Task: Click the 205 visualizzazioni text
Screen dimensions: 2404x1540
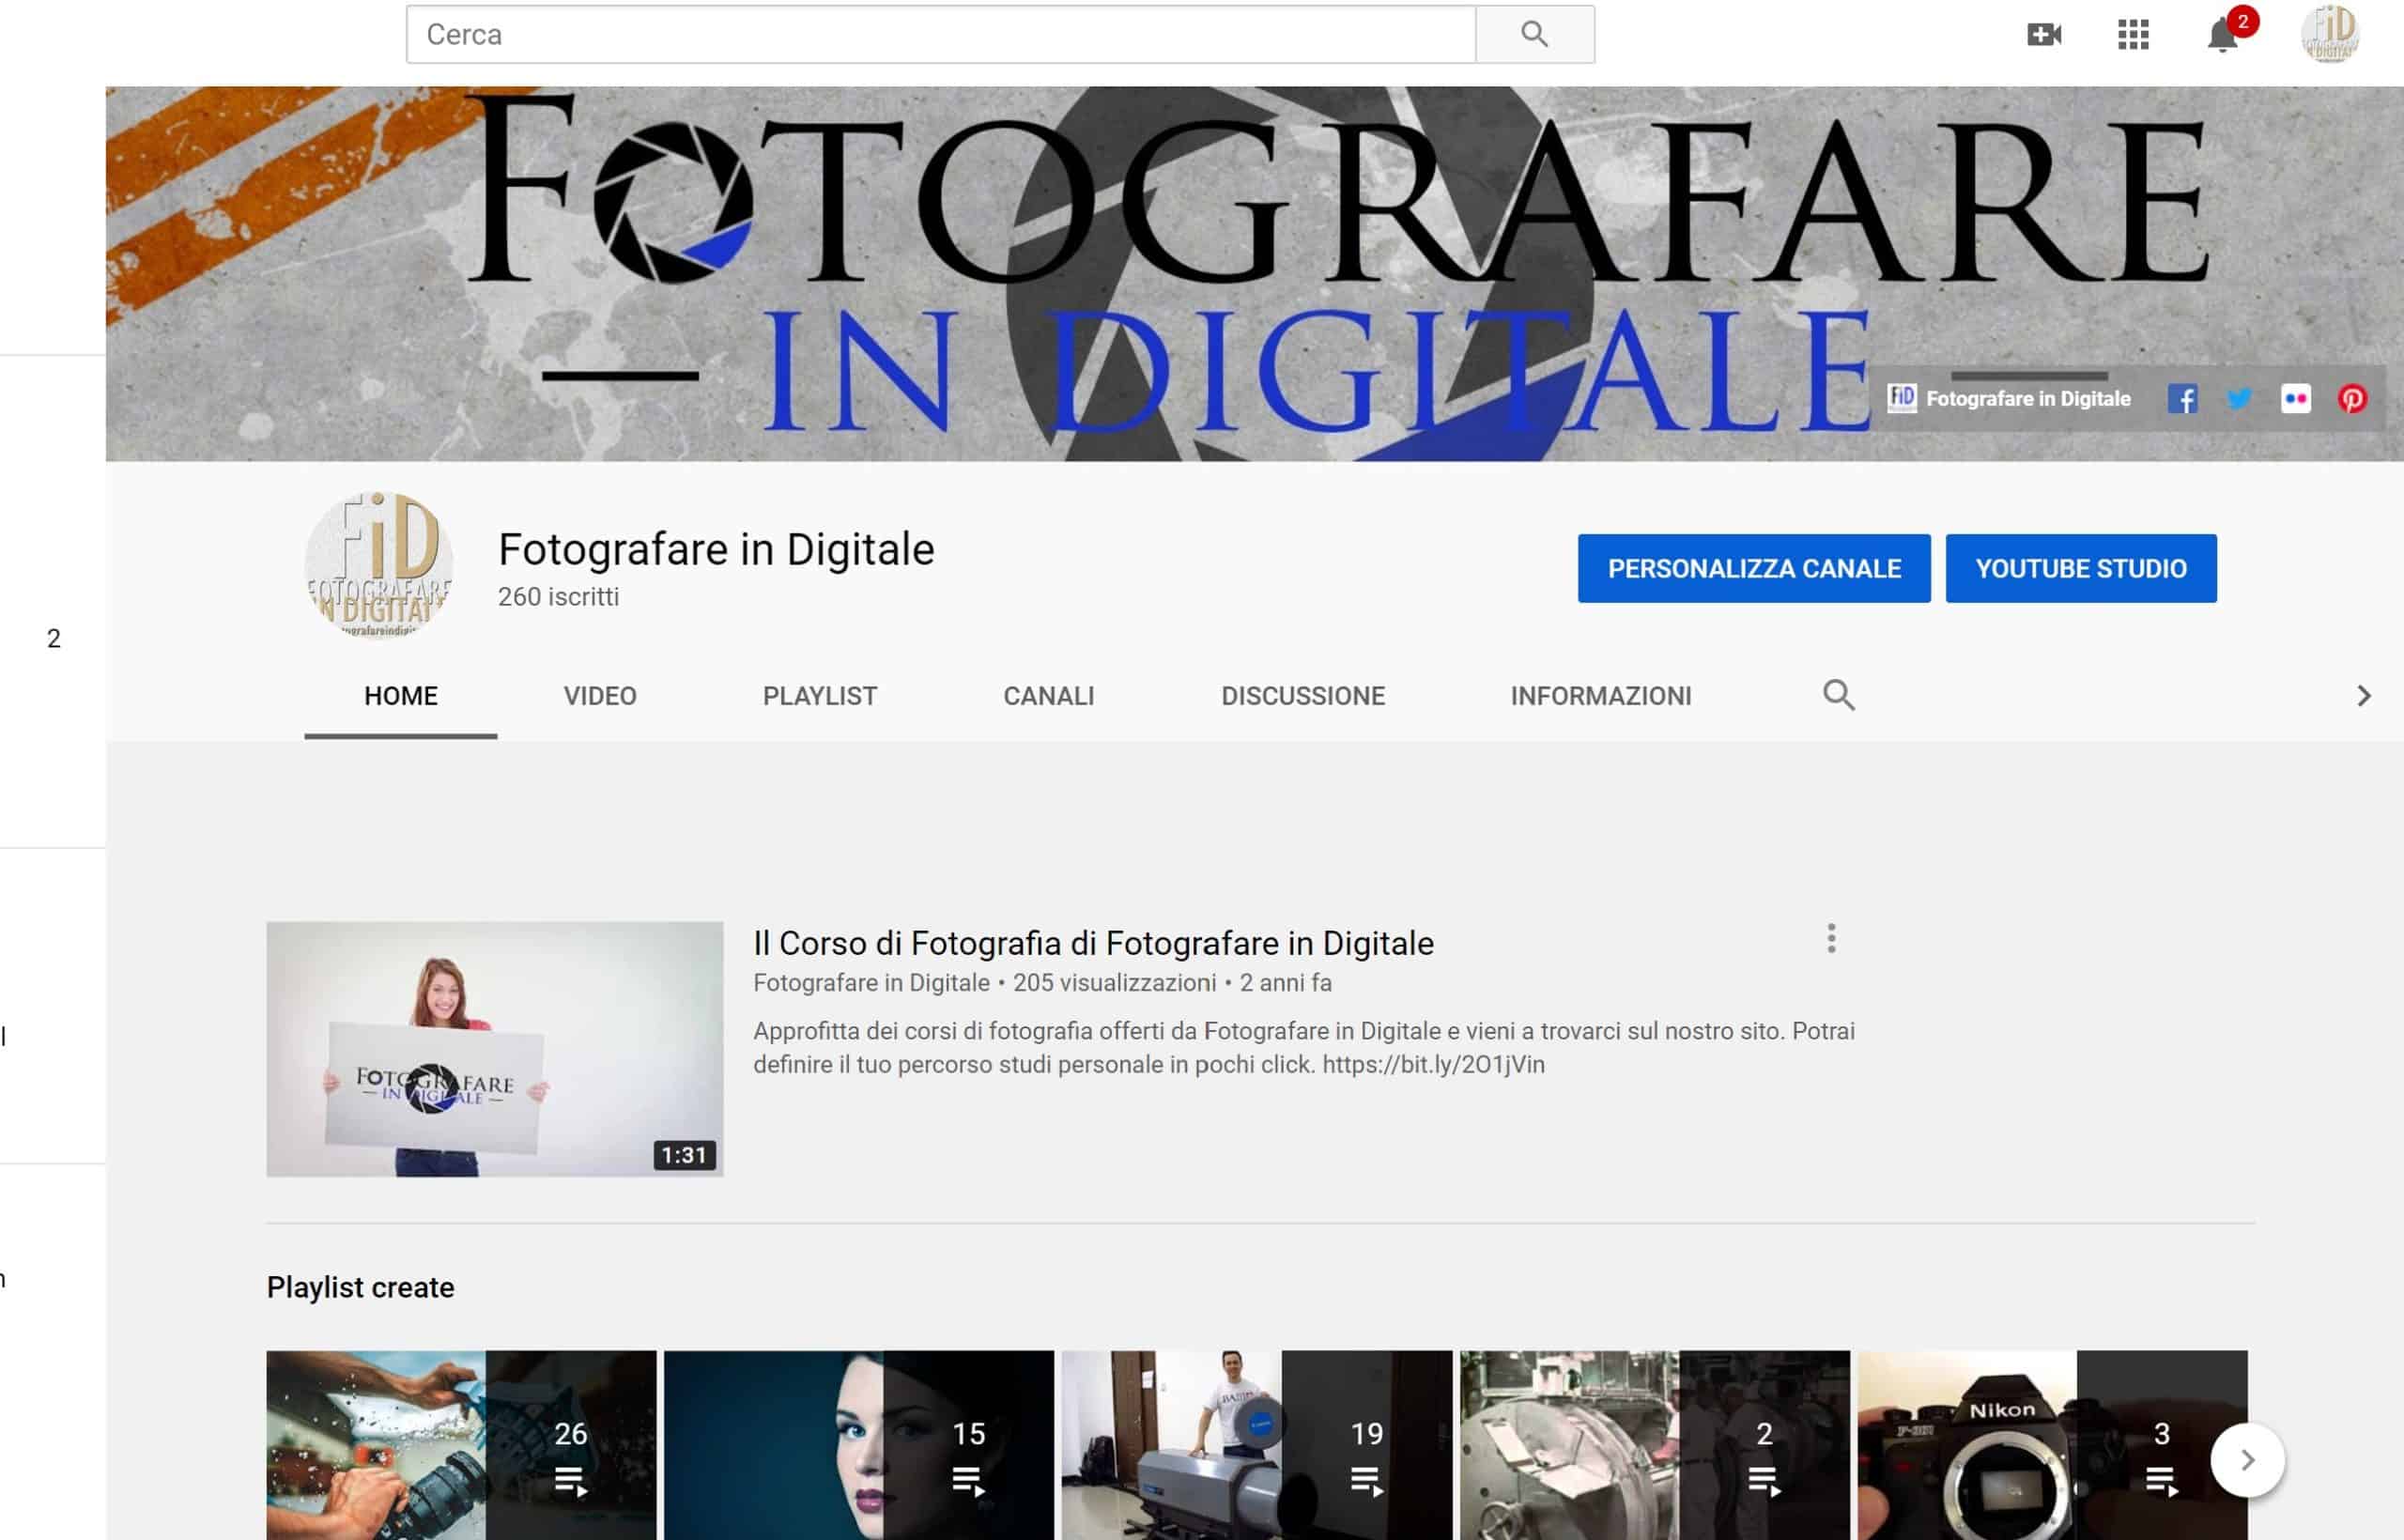Action: (x=1114, y=983)
